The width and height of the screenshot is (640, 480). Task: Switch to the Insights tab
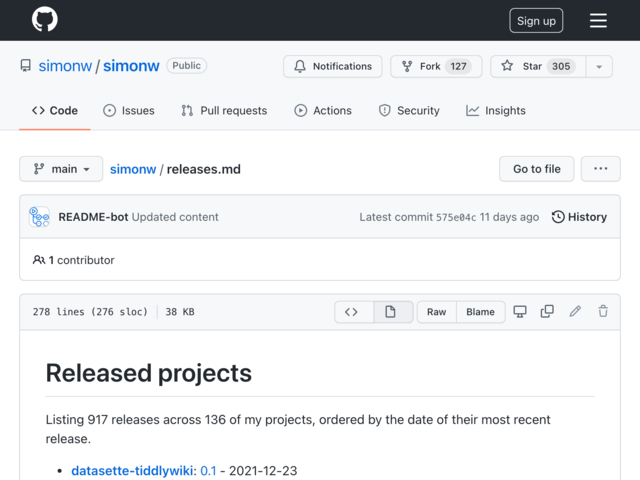496,111
